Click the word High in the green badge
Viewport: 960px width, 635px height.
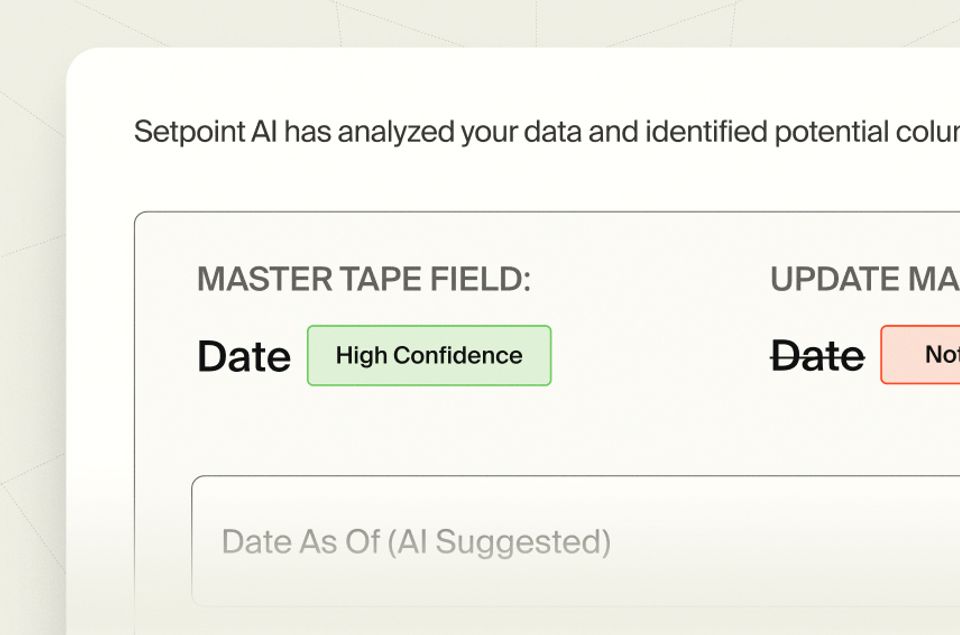click(x=361, y=356)
